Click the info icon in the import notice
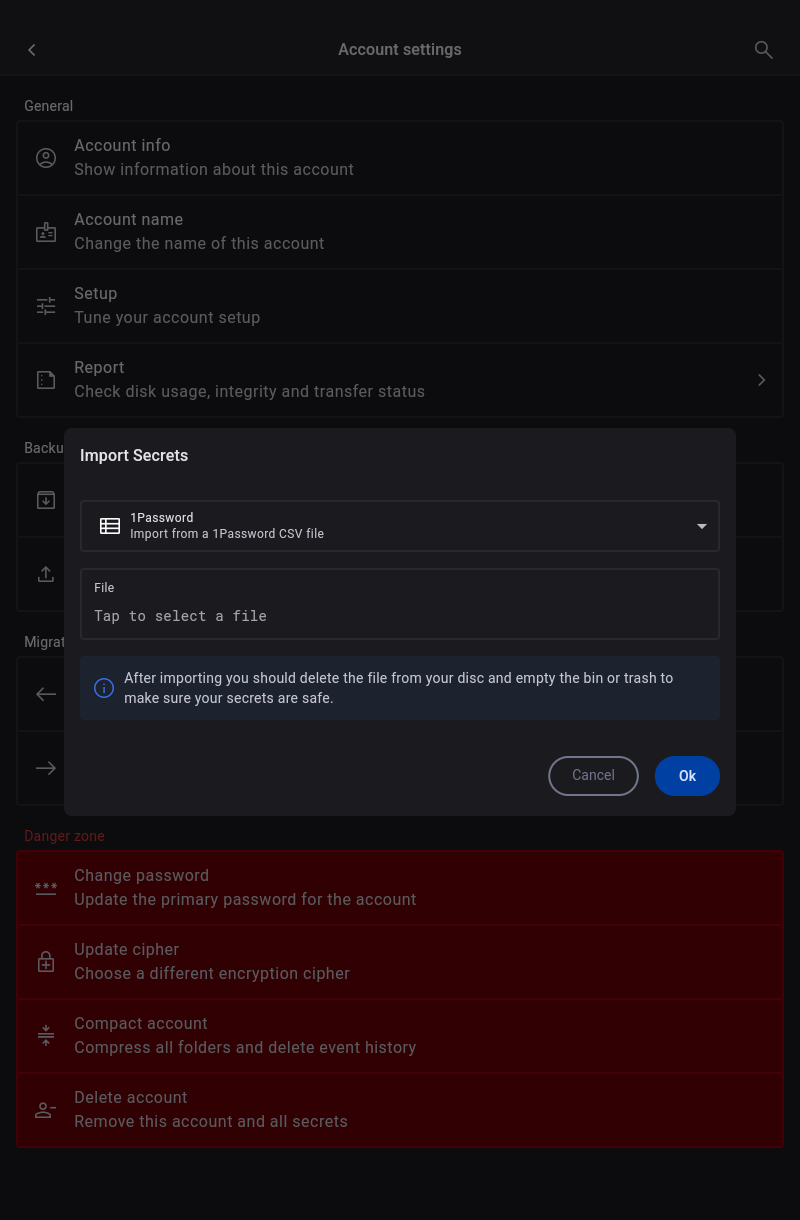This screenshot has width=800, height=1220. (x=104, y=688)
